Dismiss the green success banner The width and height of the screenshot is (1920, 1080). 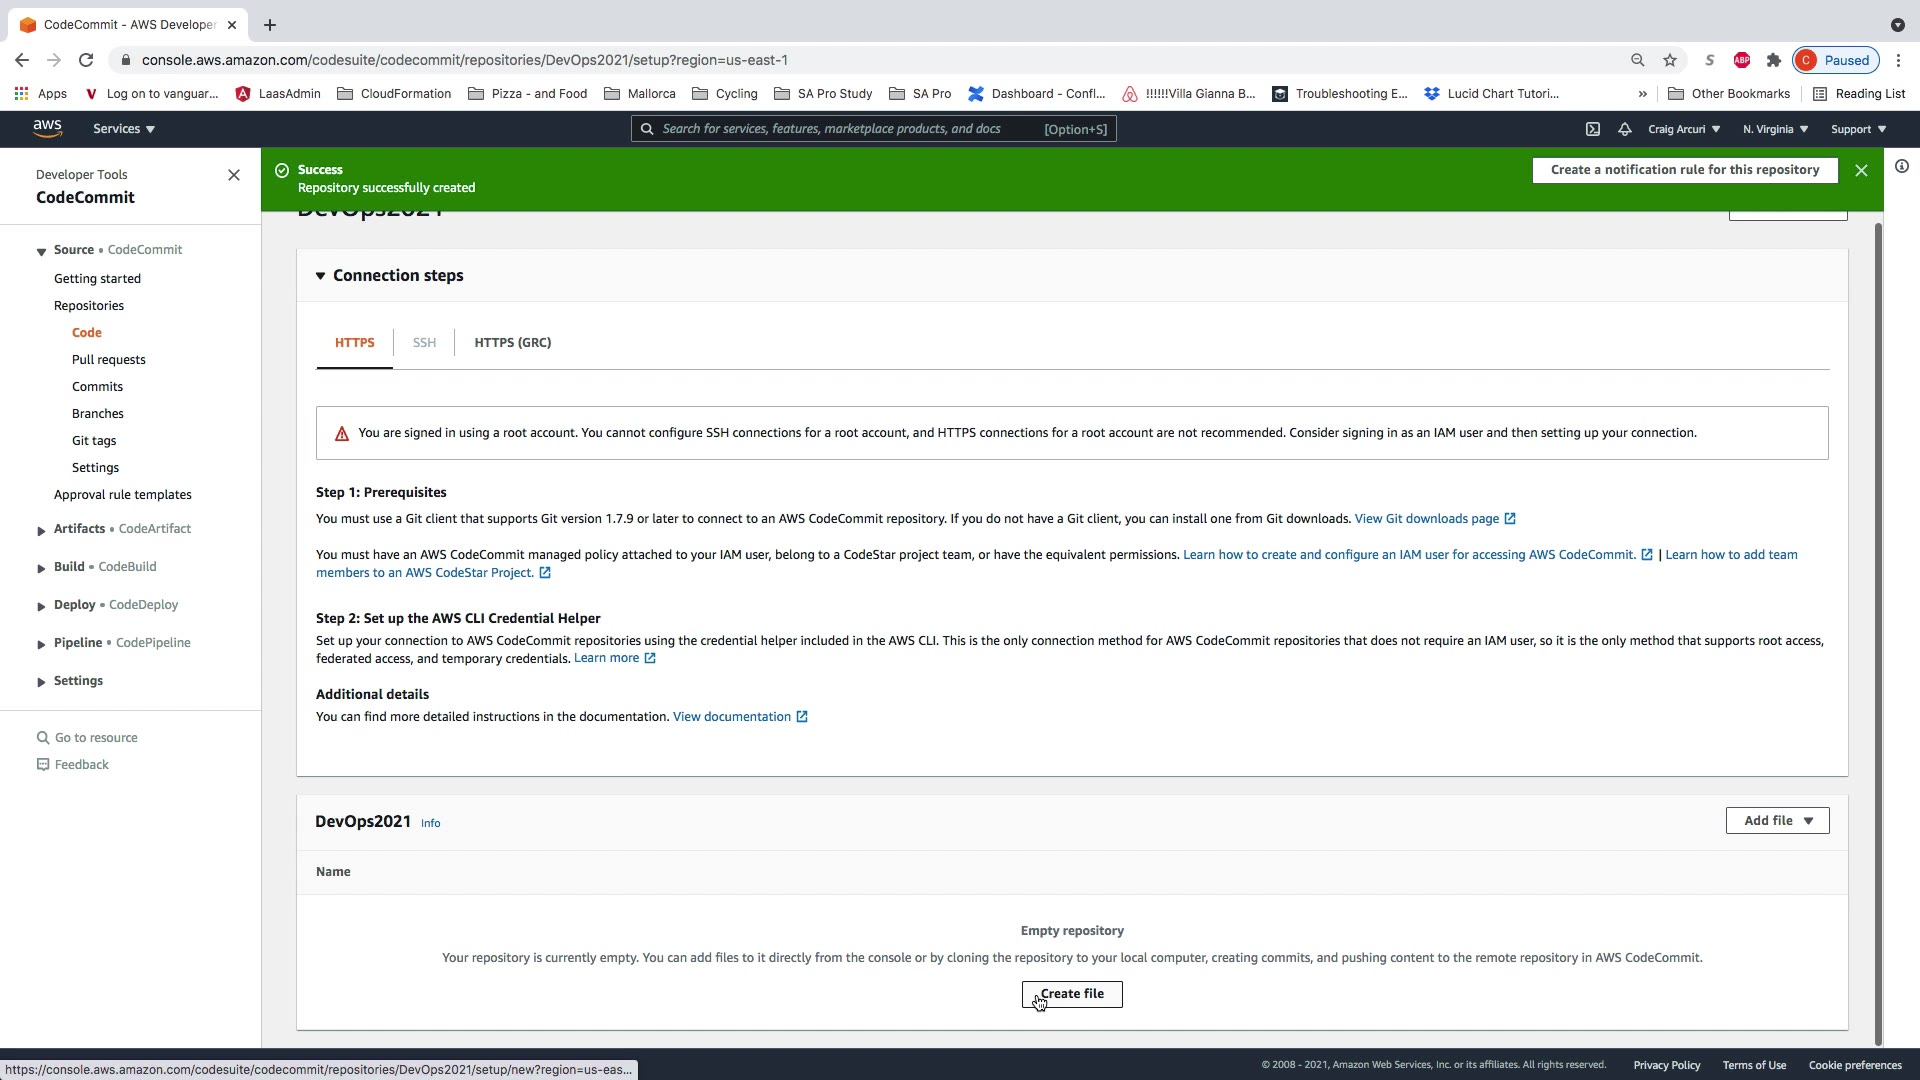click(x=1861, y=170)
